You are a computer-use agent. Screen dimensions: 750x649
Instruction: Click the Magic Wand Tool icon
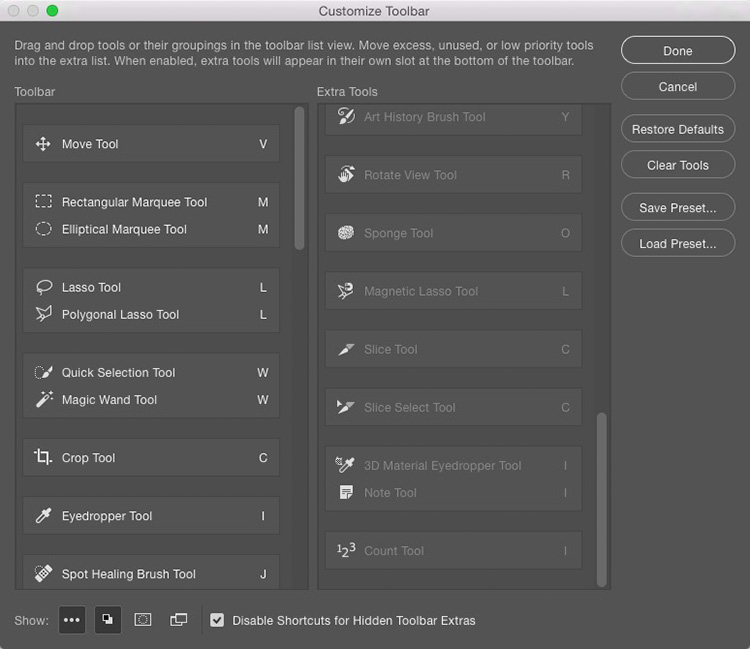(43, 399)
